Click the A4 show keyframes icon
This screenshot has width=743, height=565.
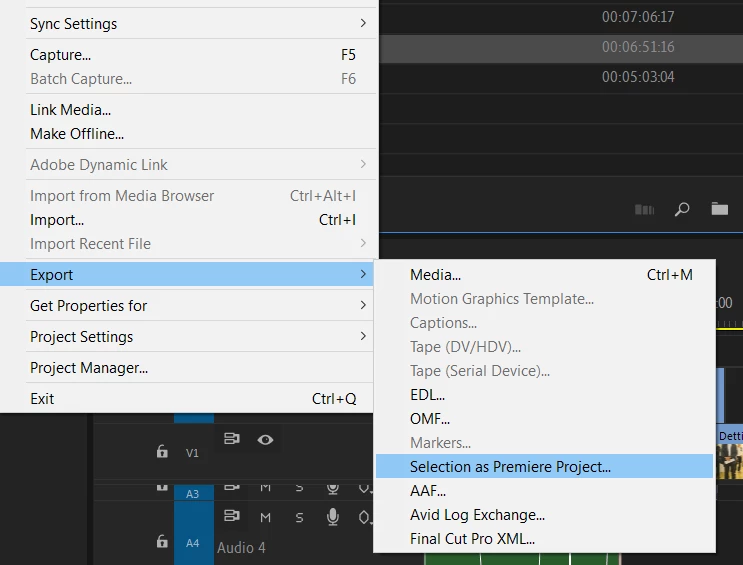click(364, 517)
